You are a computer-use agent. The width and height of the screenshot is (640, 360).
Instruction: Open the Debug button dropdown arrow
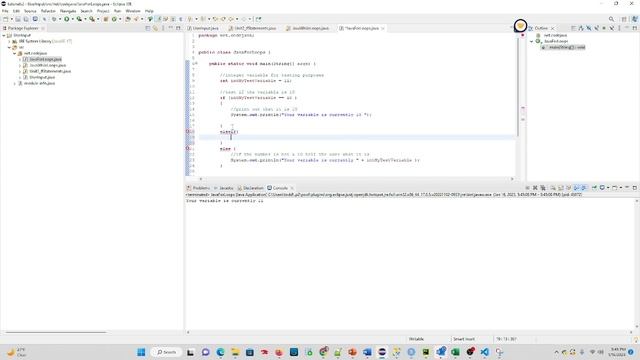point(60,19)
